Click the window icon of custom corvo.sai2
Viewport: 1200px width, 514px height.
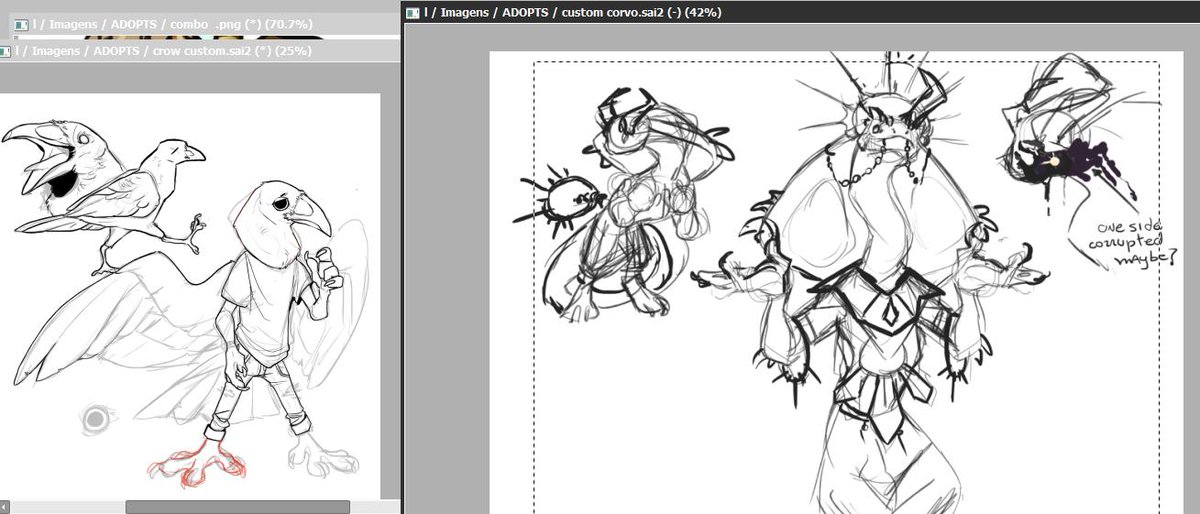point(413,12)
